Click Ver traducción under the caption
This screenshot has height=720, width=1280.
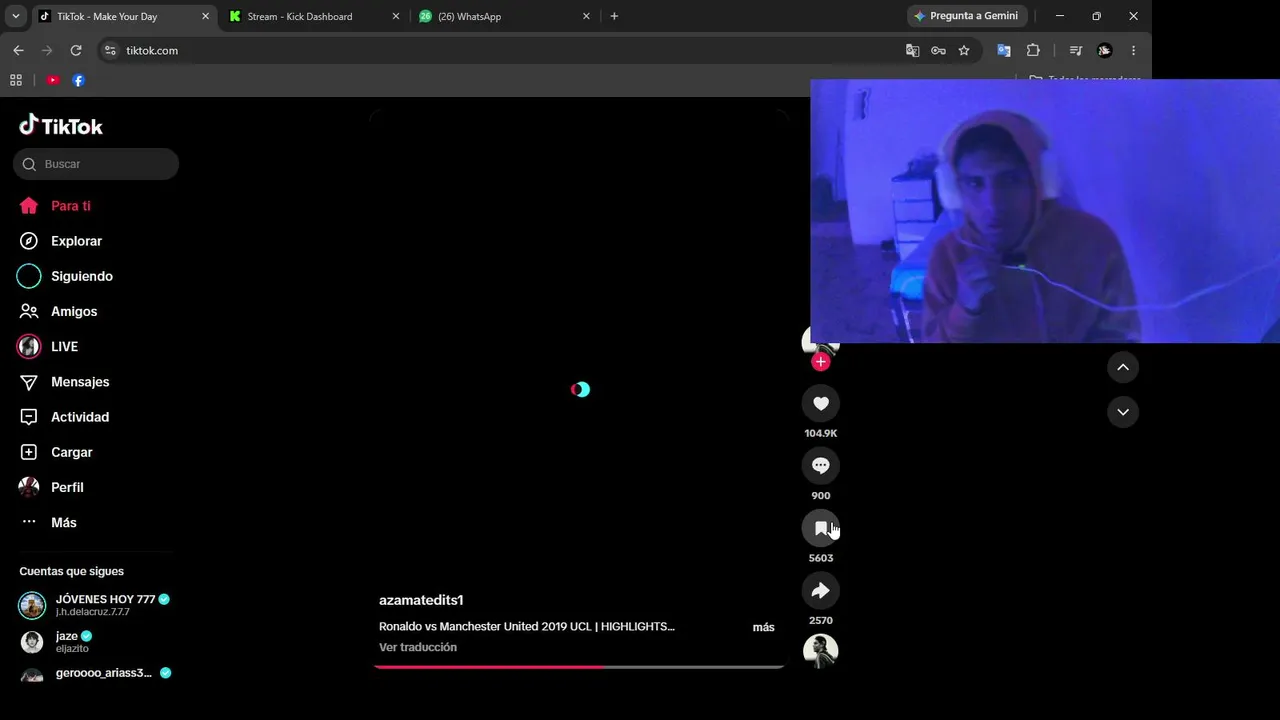(418, 647)
